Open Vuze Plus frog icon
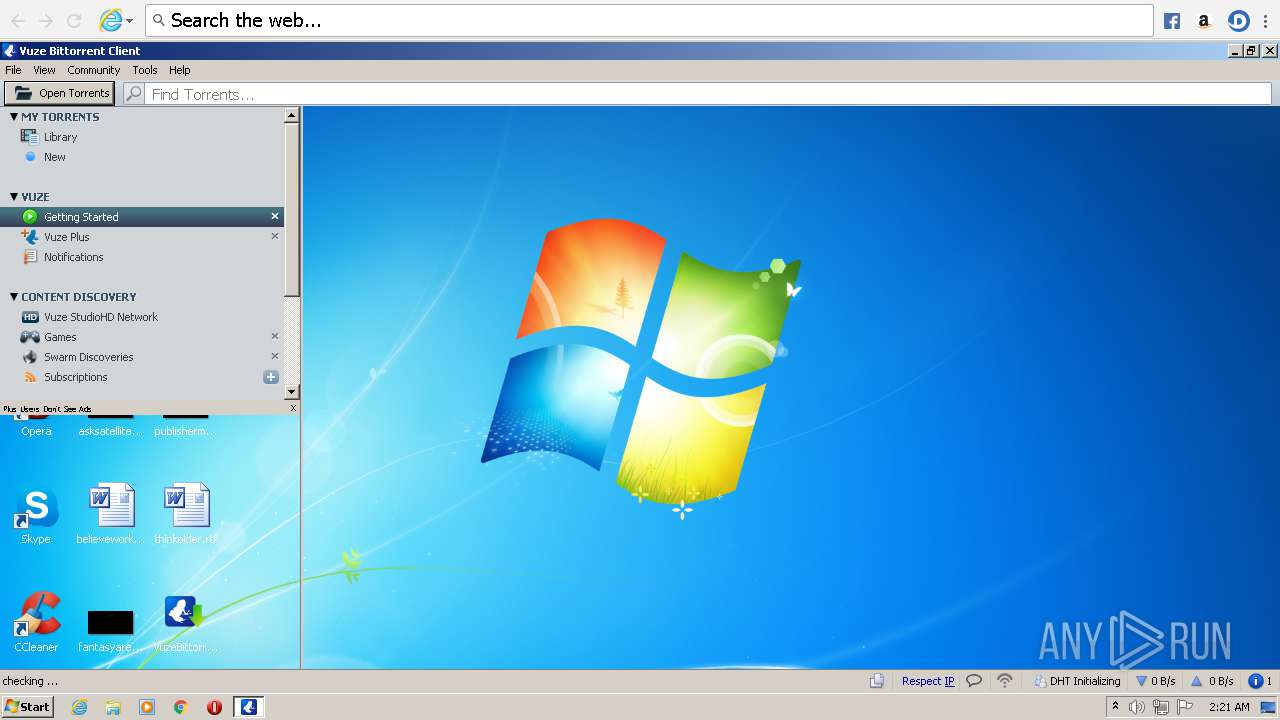 click(30, 237)
